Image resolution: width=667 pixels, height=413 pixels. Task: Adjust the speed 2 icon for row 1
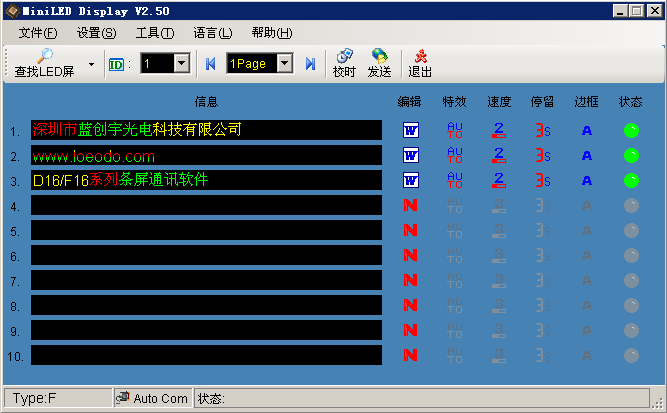tap(499, 130)
